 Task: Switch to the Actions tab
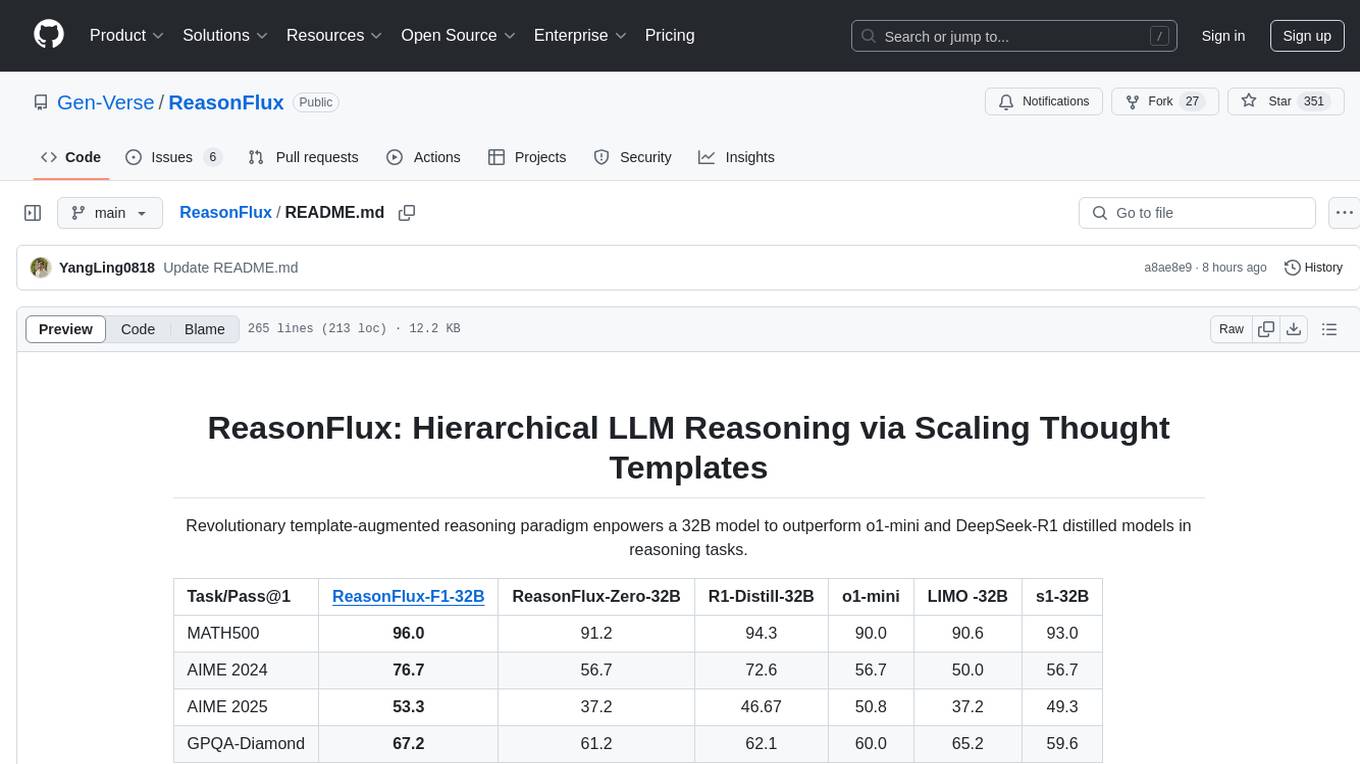click(x=423, y=157)
